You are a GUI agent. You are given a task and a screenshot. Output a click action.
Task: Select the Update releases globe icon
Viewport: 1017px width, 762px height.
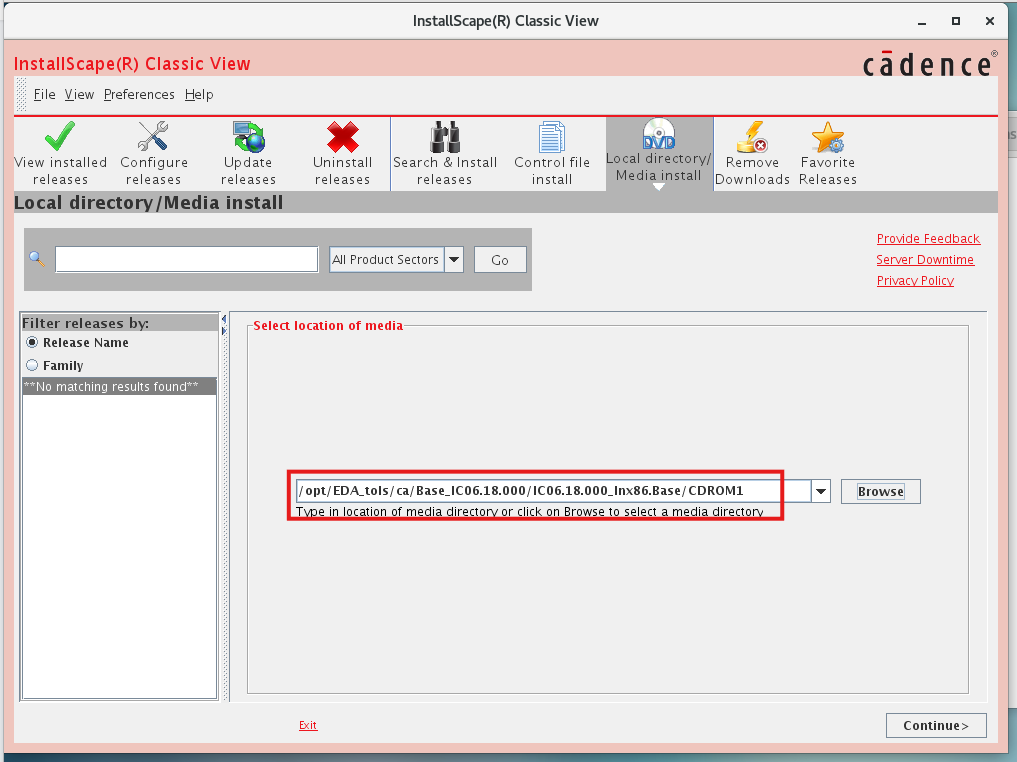[x=247, y=136]
